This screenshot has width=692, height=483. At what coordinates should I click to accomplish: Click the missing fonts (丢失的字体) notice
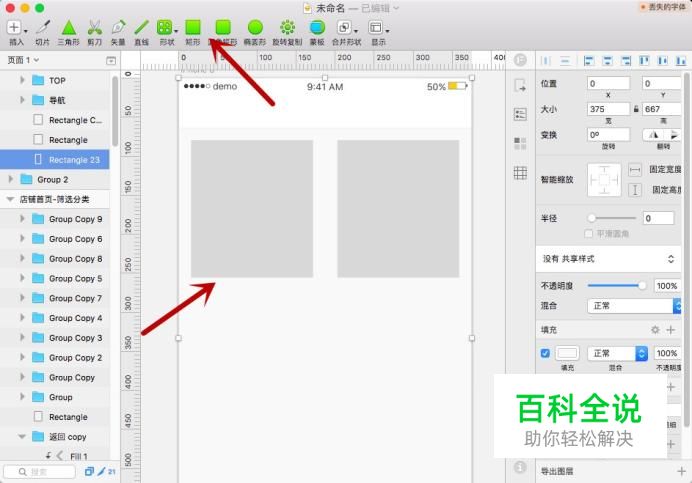pyautogui.click(x=662, y=7)
